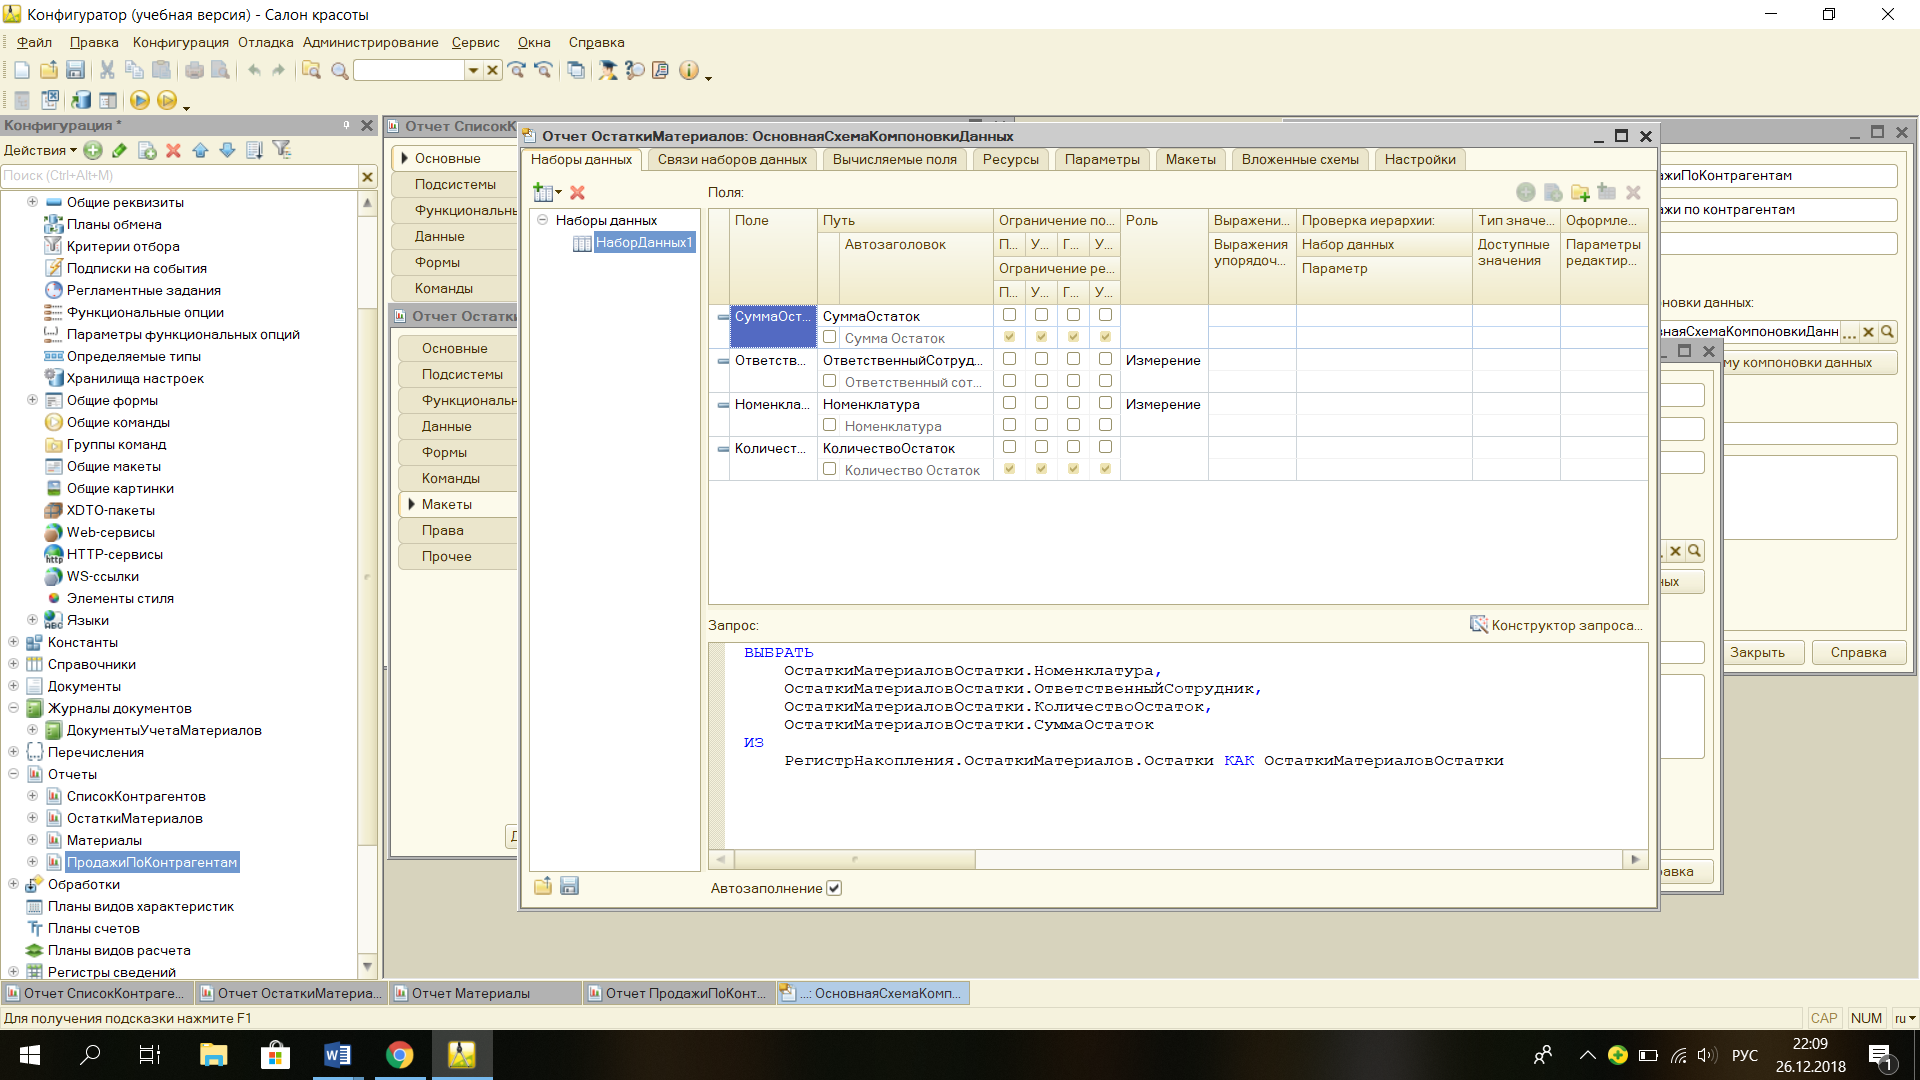The image size is (1920, 1080).
Task: Click the configuration search field
Action: 180,176
